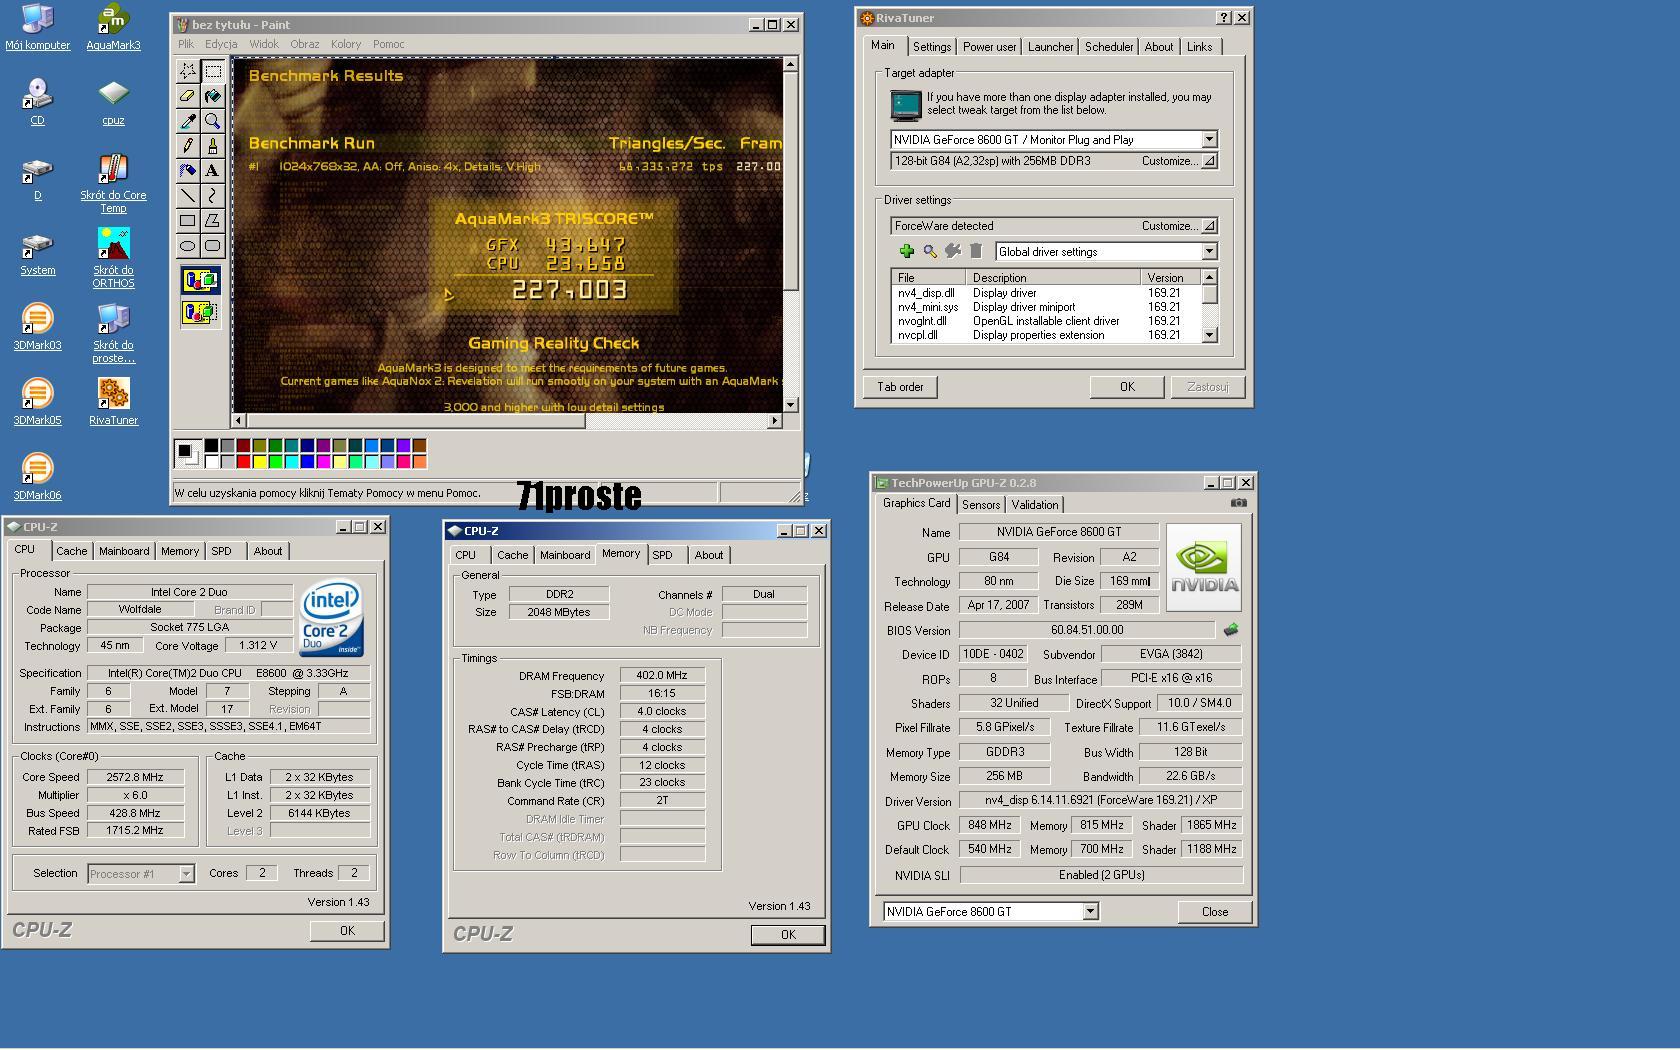Click the Tab order button in RivaTuner
The image size is (1680, 1050).
pyautogui.click(x=900, y=387)
